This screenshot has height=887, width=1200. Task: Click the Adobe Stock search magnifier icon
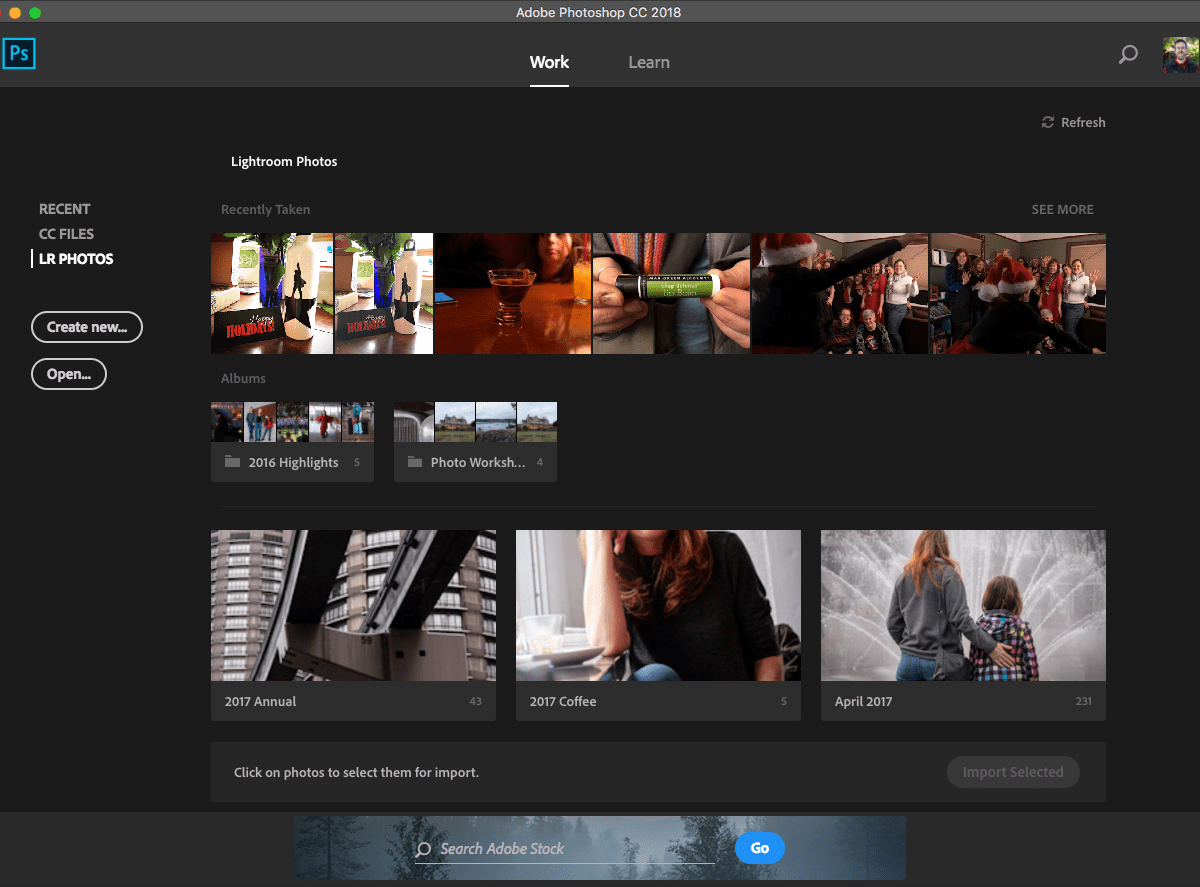(x=424, y=849)
